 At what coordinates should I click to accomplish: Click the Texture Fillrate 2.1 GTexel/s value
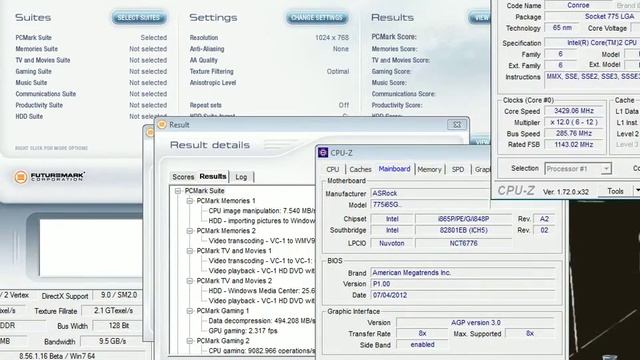point(113,311)
